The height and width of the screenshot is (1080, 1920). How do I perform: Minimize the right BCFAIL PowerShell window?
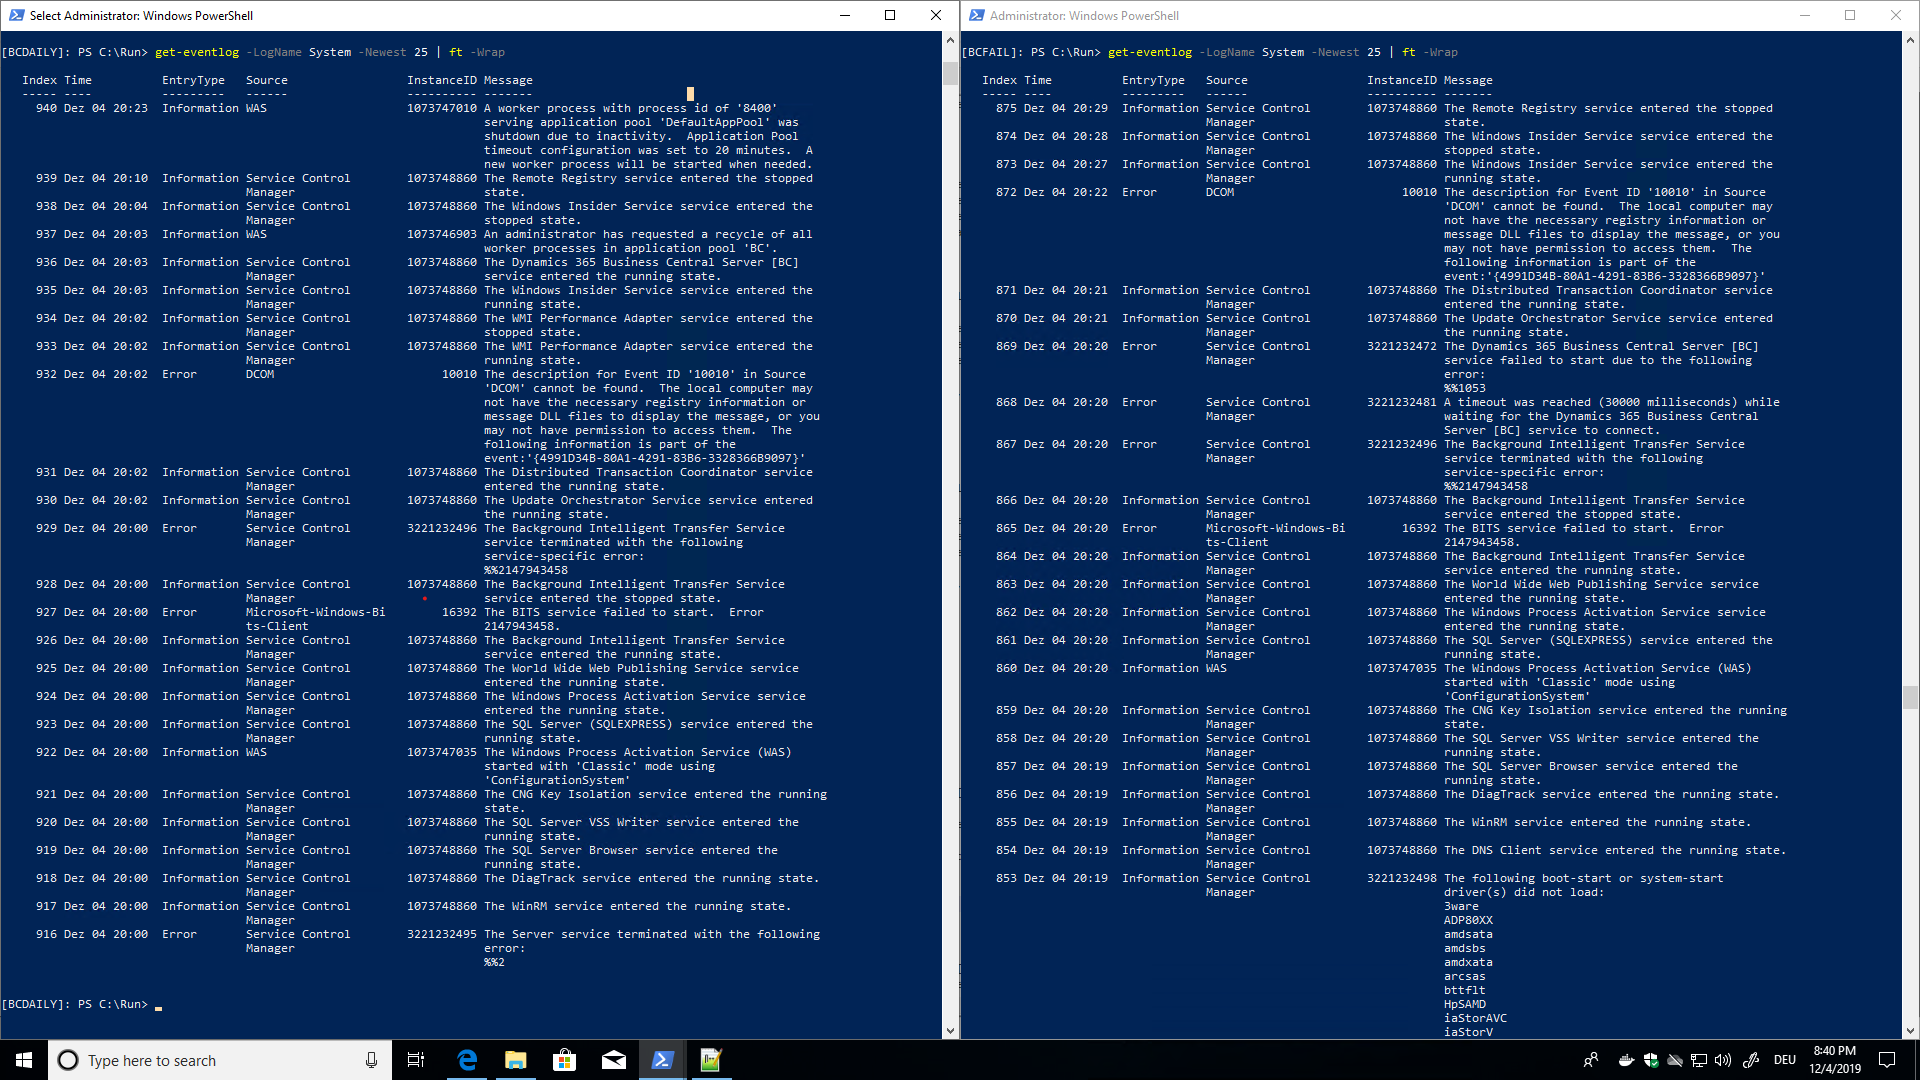(x=1805, y=15)
